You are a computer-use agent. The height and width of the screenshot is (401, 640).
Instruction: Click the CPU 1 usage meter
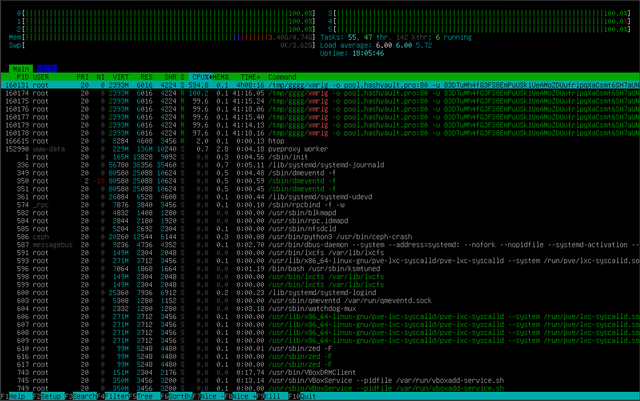tap(166, 21)
